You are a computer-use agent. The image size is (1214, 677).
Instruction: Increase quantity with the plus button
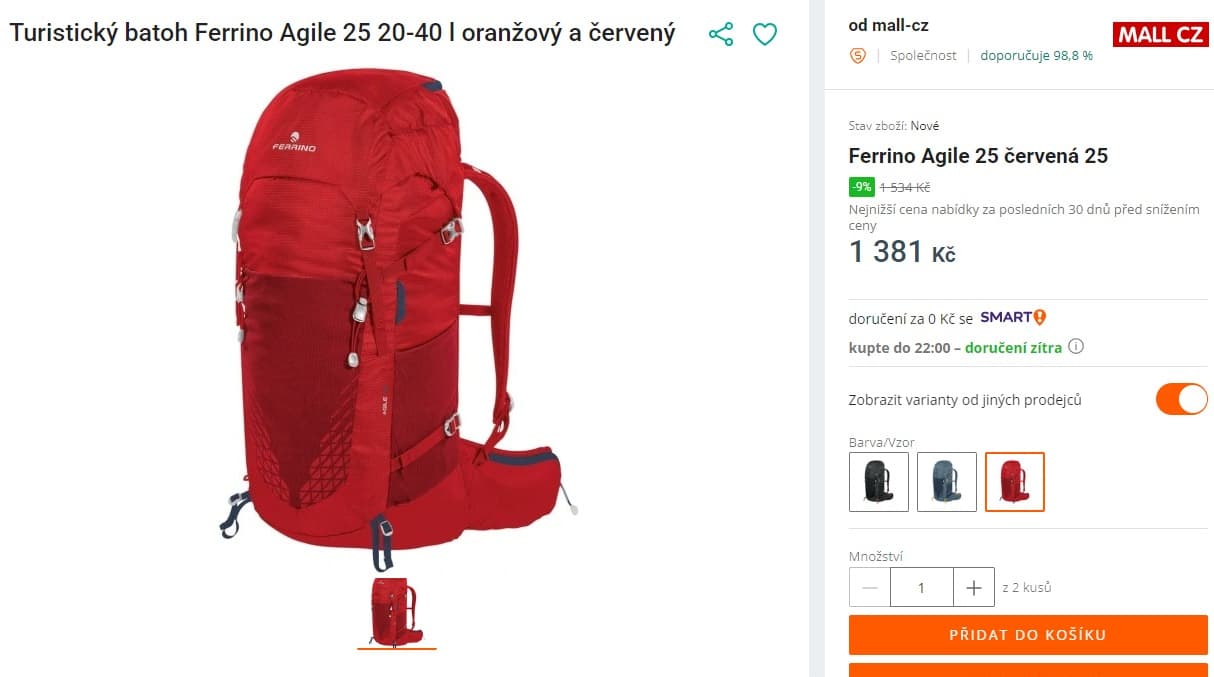click(974, 588)
